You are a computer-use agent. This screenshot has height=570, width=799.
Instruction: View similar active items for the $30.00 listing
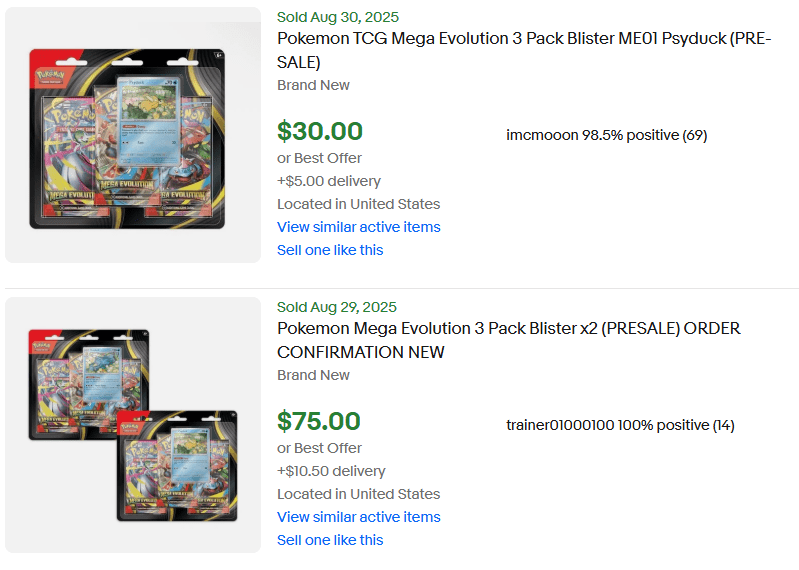coord(358,227)
